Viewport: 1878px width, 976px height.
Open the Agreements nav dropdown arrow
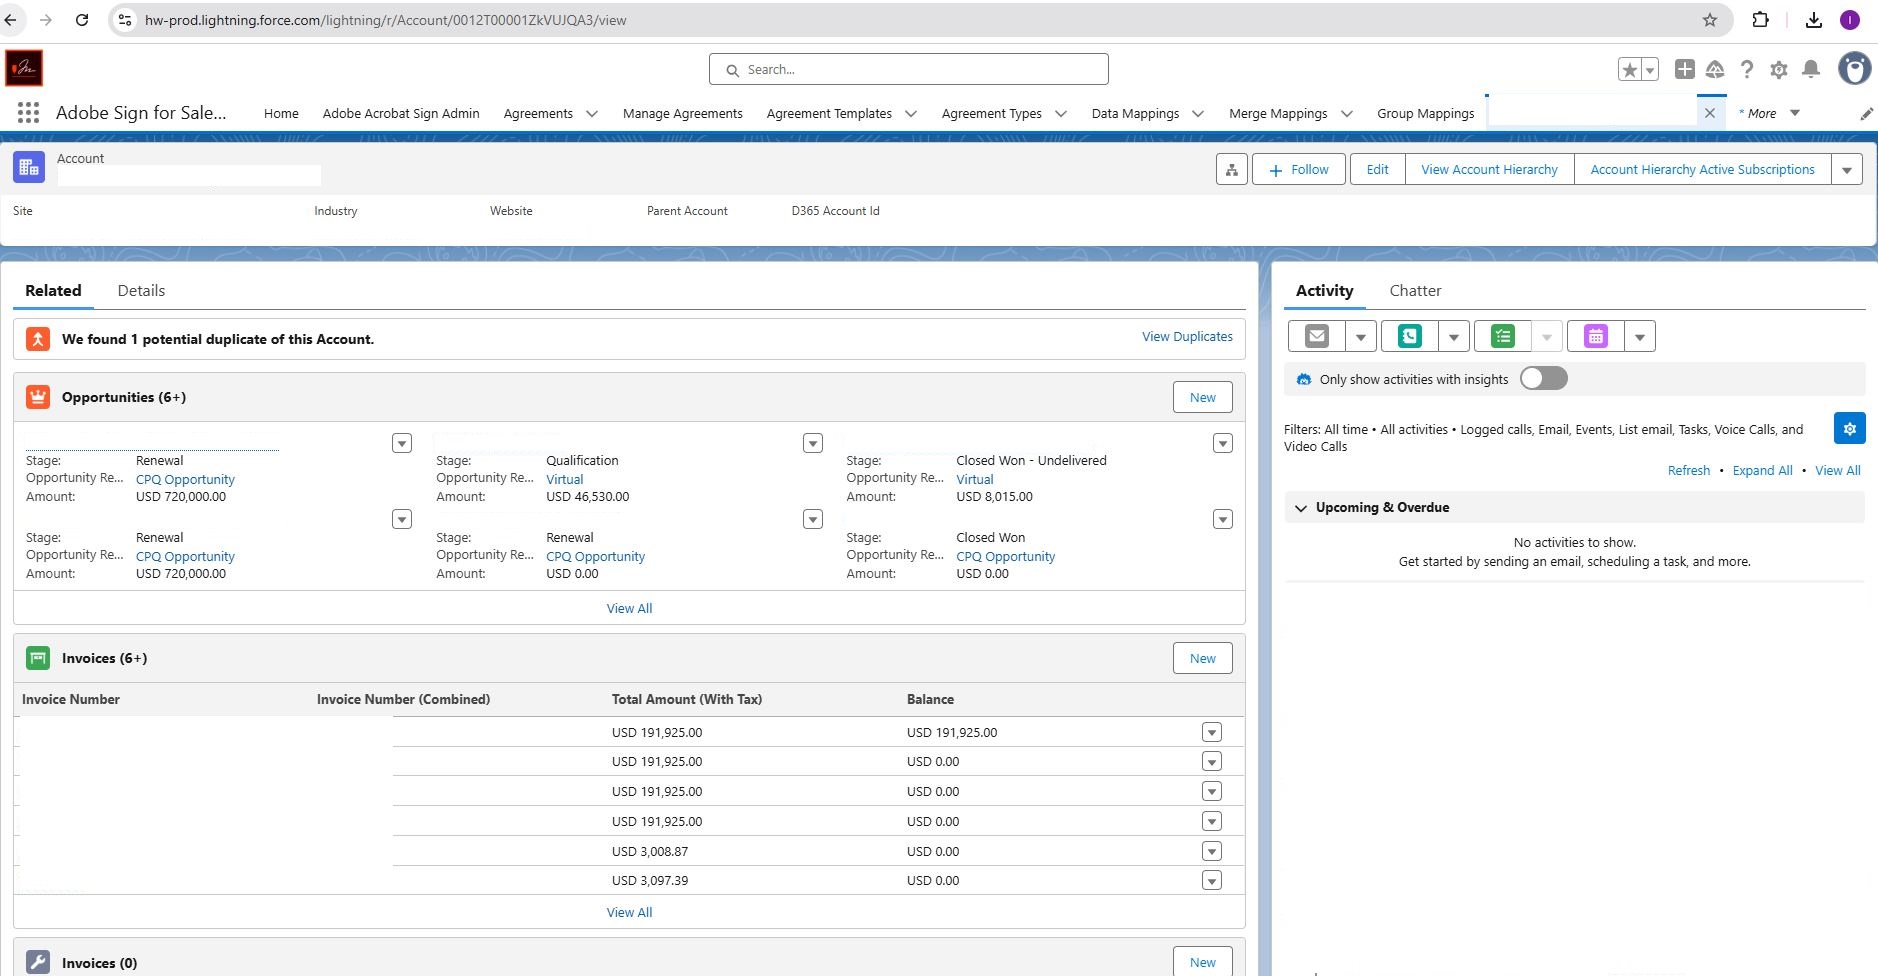592,114
